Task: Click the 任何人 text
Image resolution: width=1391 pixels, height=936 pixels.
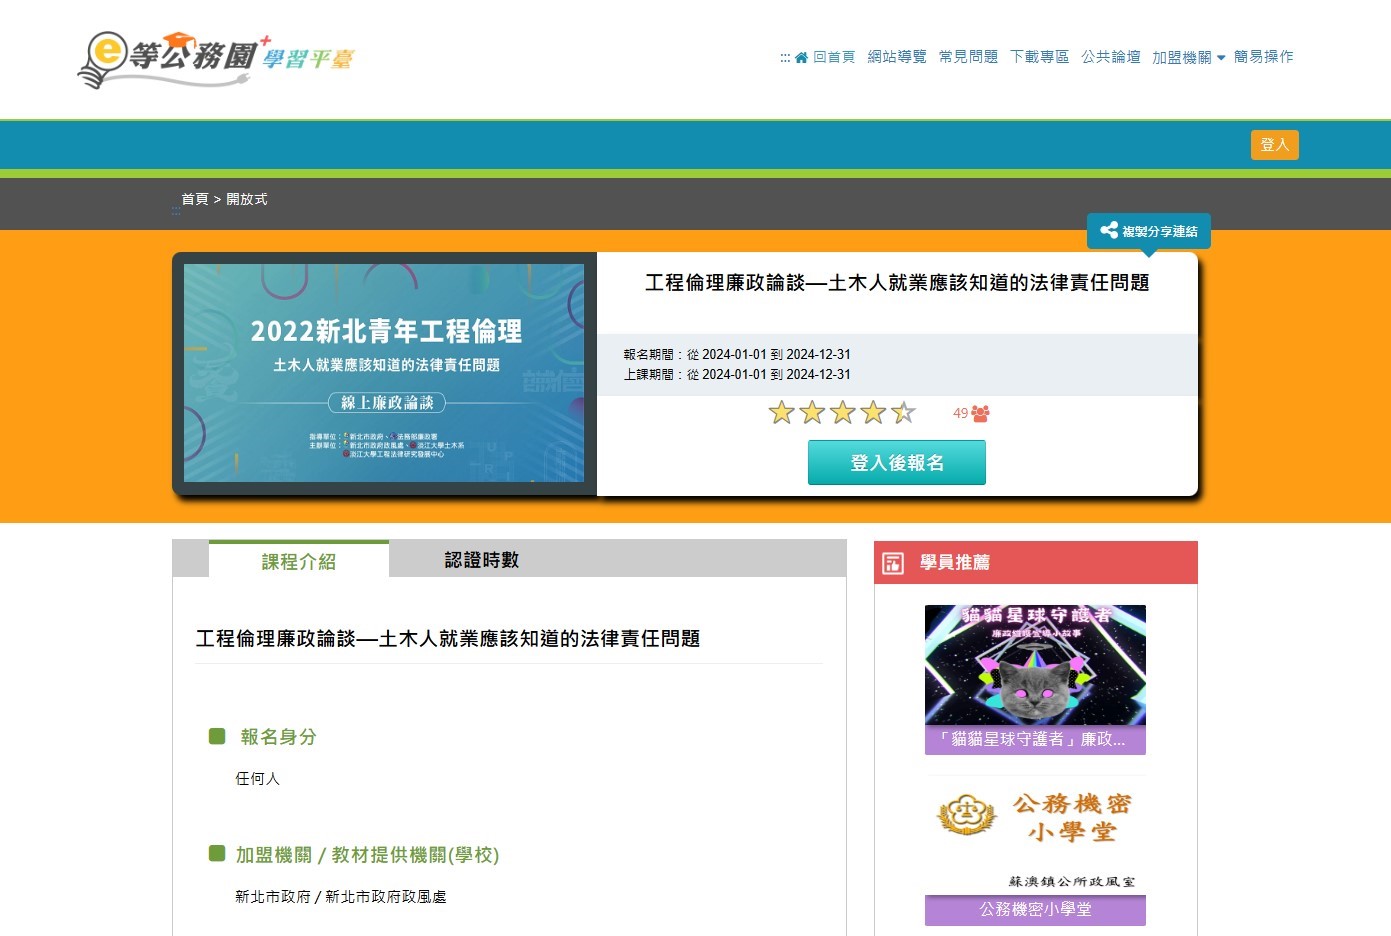Action: pyautogui.click(x=257, y=778)
